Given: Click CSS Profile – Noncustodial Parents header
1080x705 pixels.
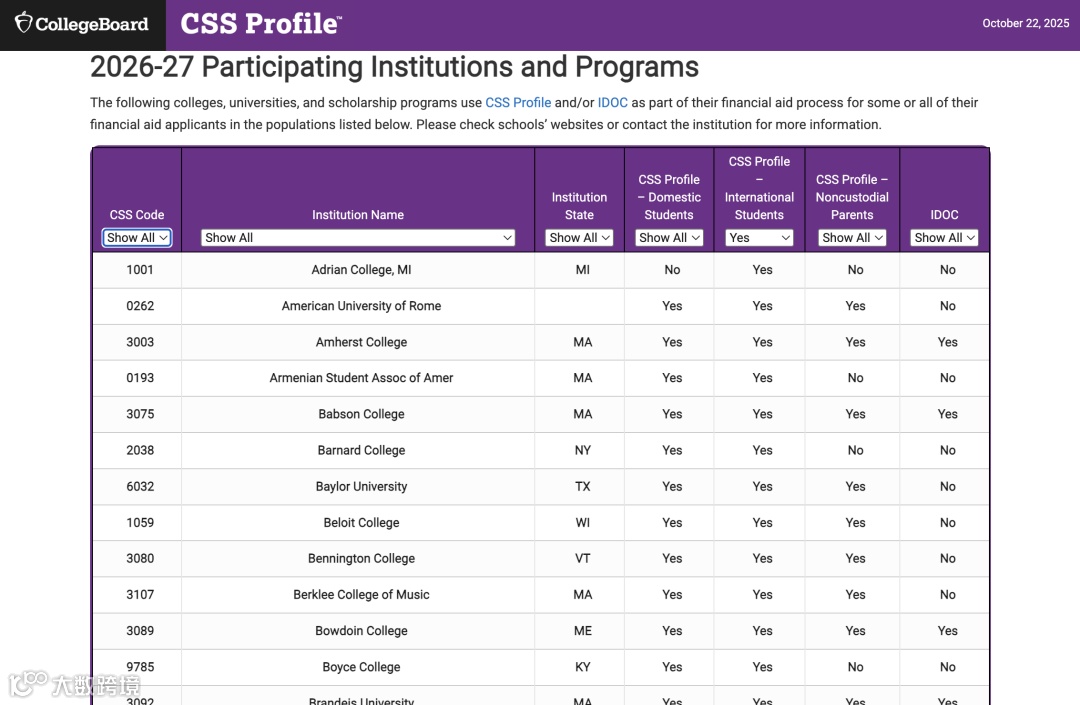Looking at the screenshot, I should (852, 197).
